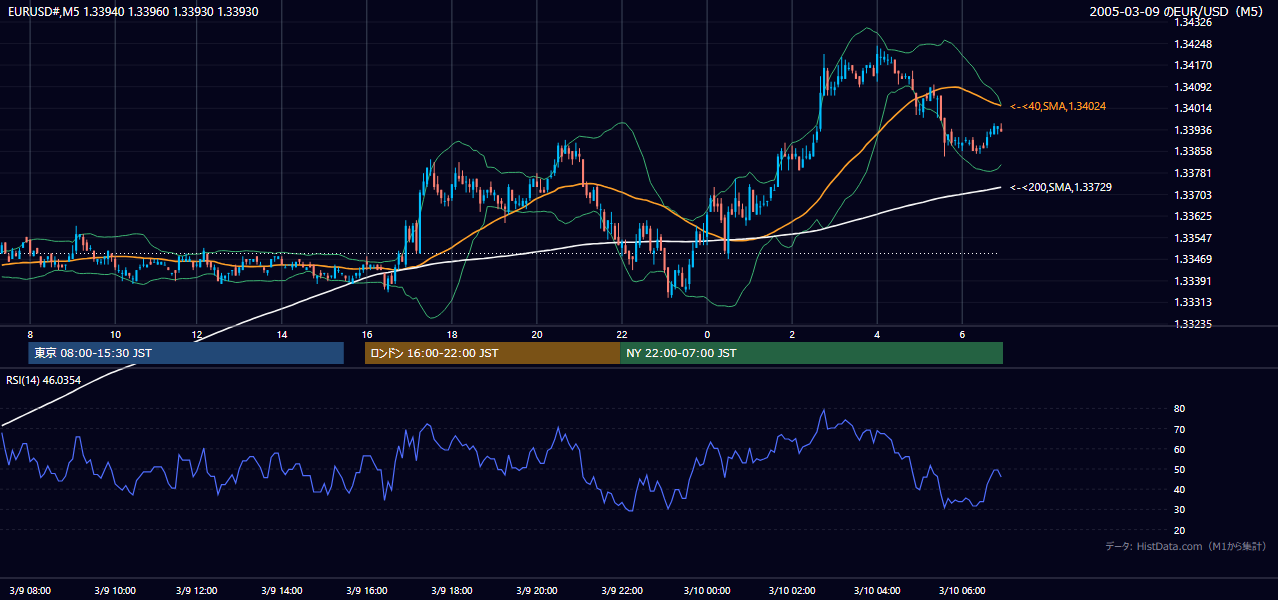
Task: Click hour tick 14 under the price chart
Action: pyautogui.click(x=282, y=334)
